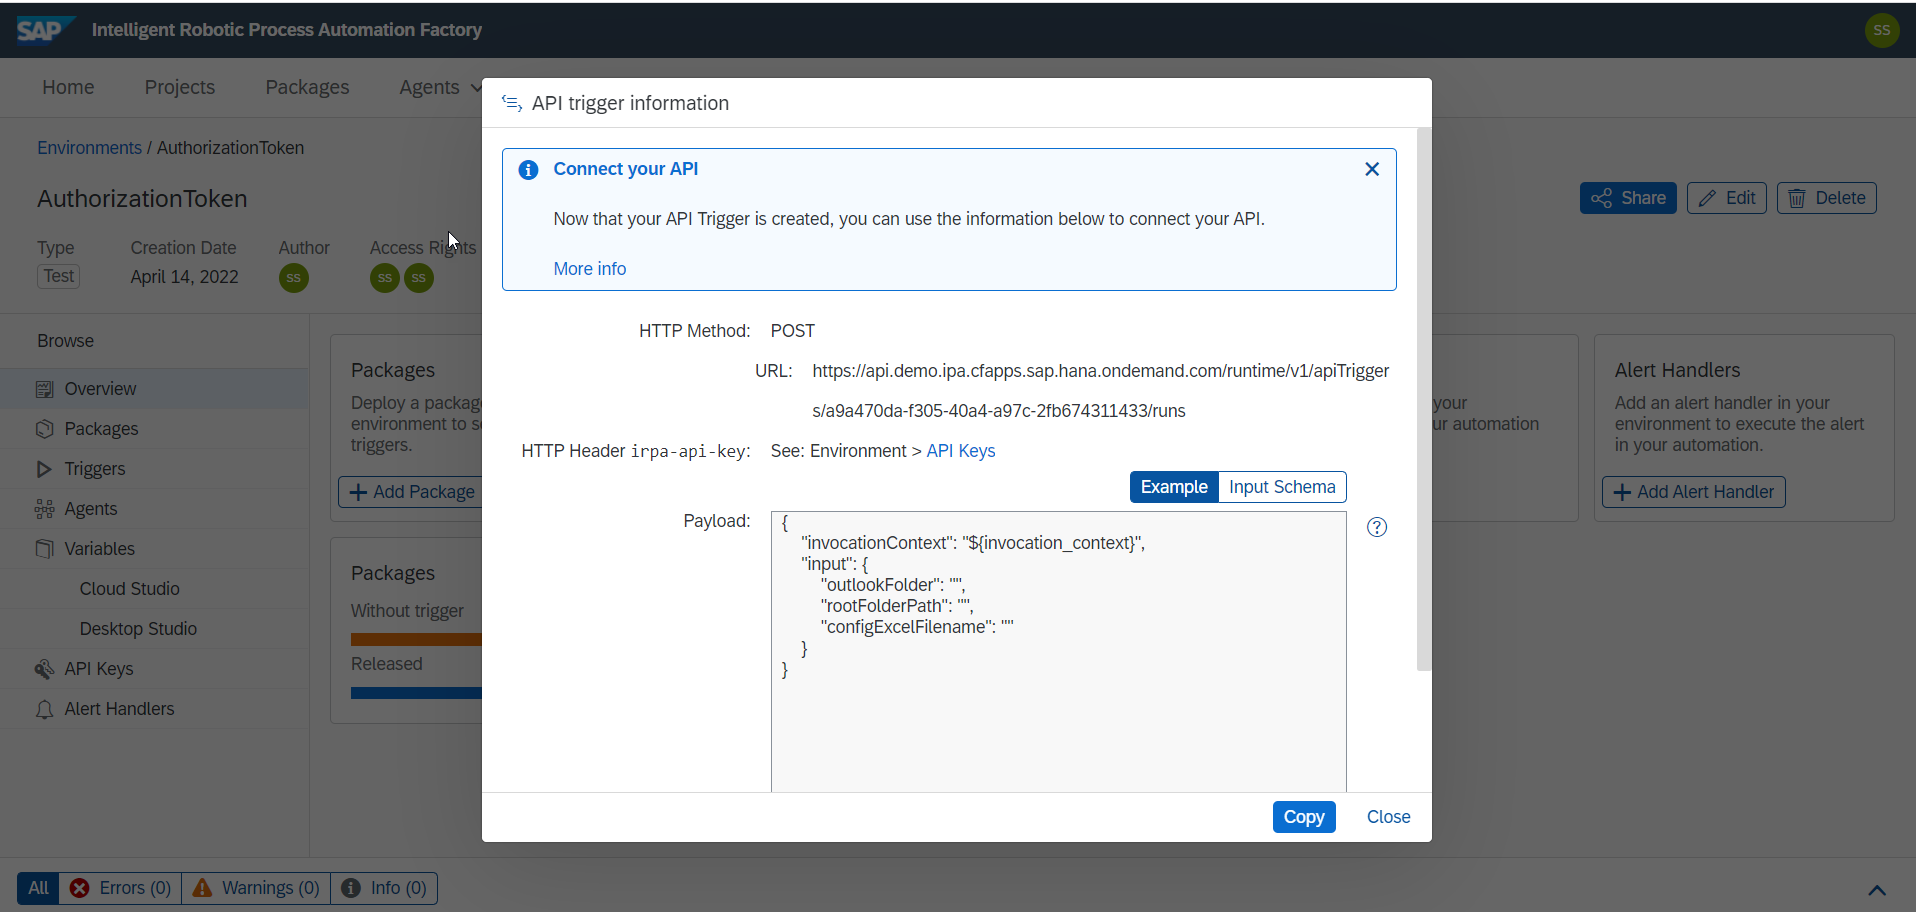This screenshot has width=1916, height=912.
Task: Click the Test type badge
Action: [59, 276]
